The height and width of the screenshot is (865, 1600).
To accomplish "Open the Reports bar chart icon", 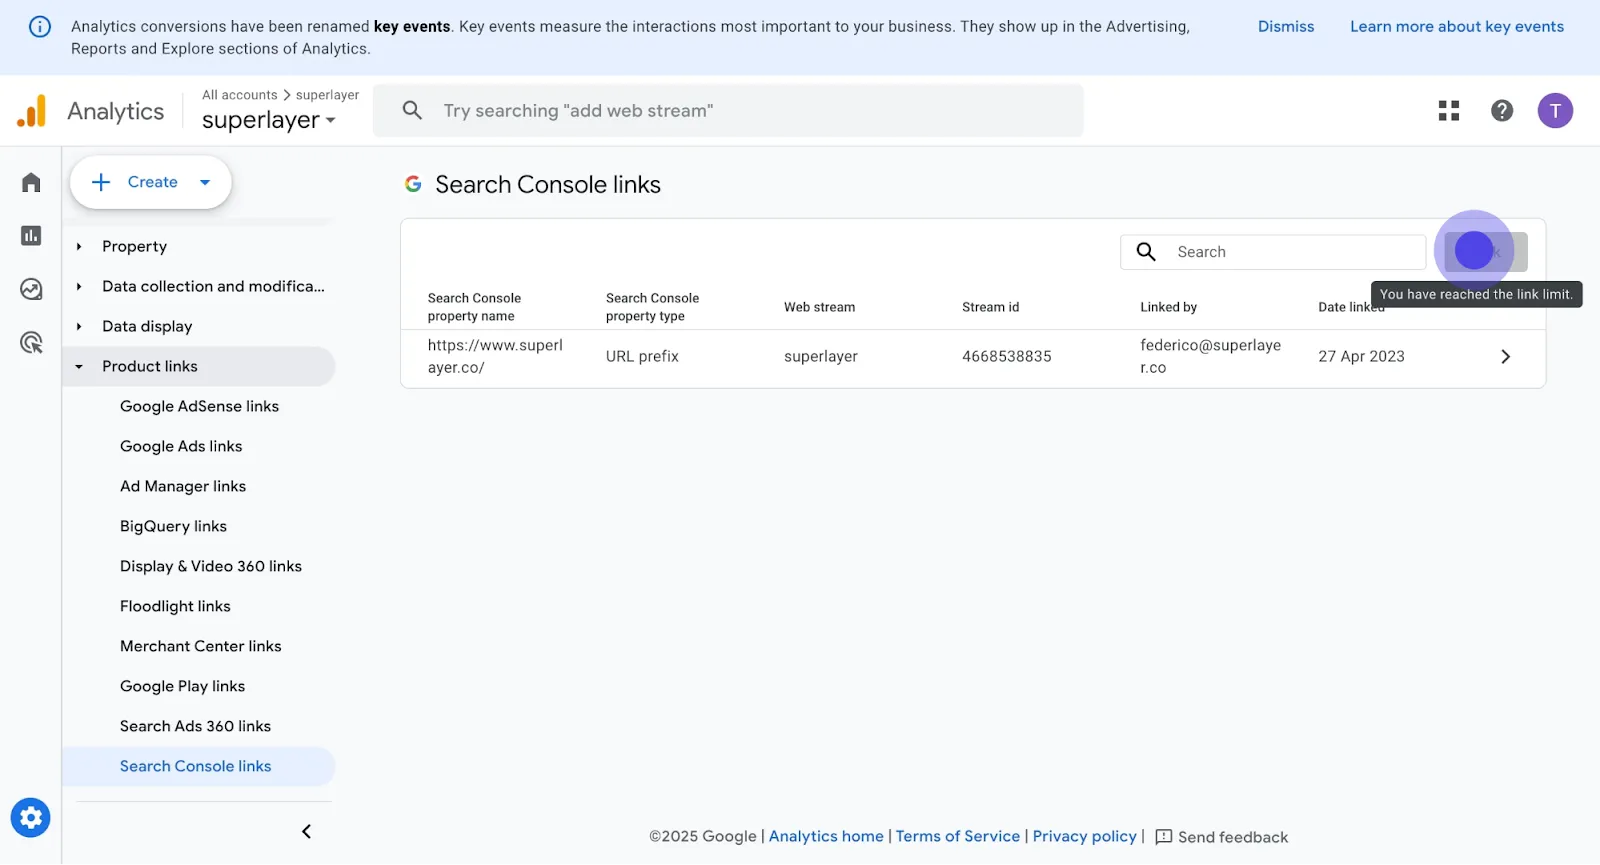I will (x=31, y=235).
